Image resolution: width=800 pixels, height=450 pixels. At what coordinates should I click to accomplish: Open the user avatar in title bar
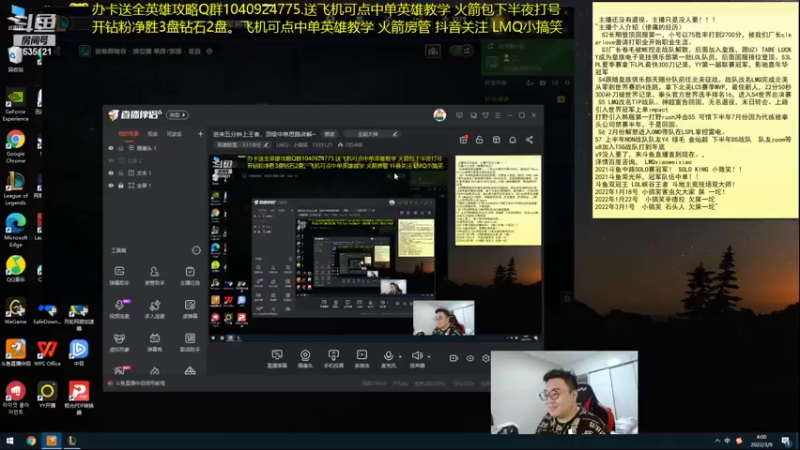(439, 115)
